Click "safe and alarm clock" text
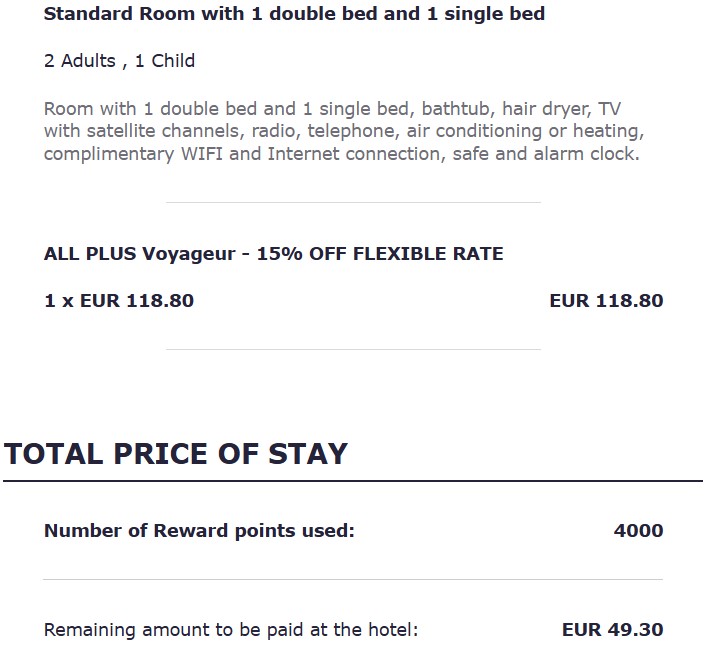 tap(546, 155)
